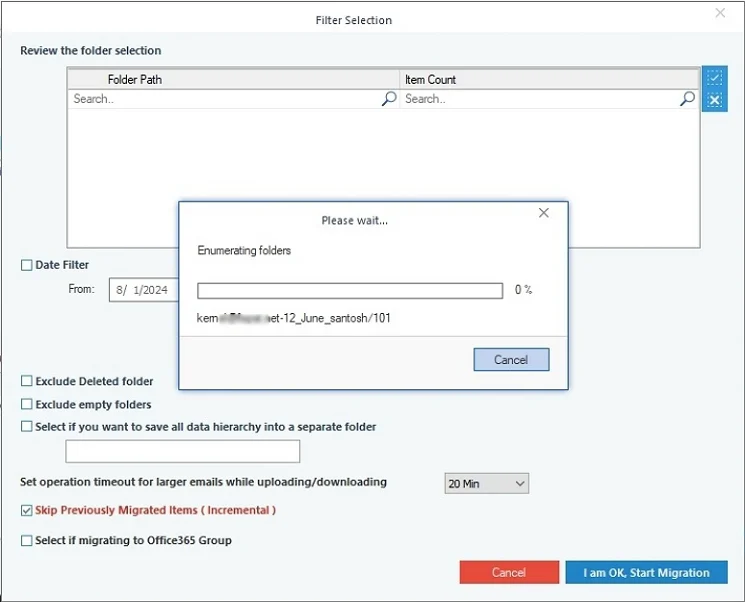
Task: Click the red Cancel button
Action: pos(509,572)
